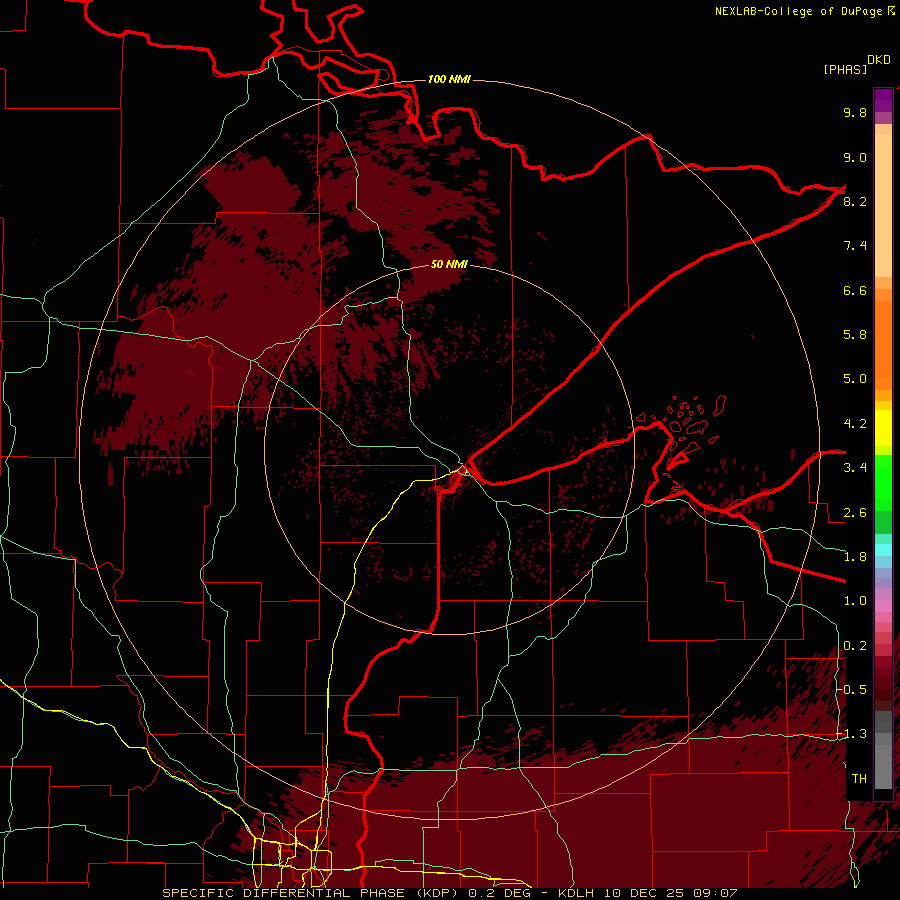
Task: Click the 100 NMI range ring label
Action: tap(449, 79)
